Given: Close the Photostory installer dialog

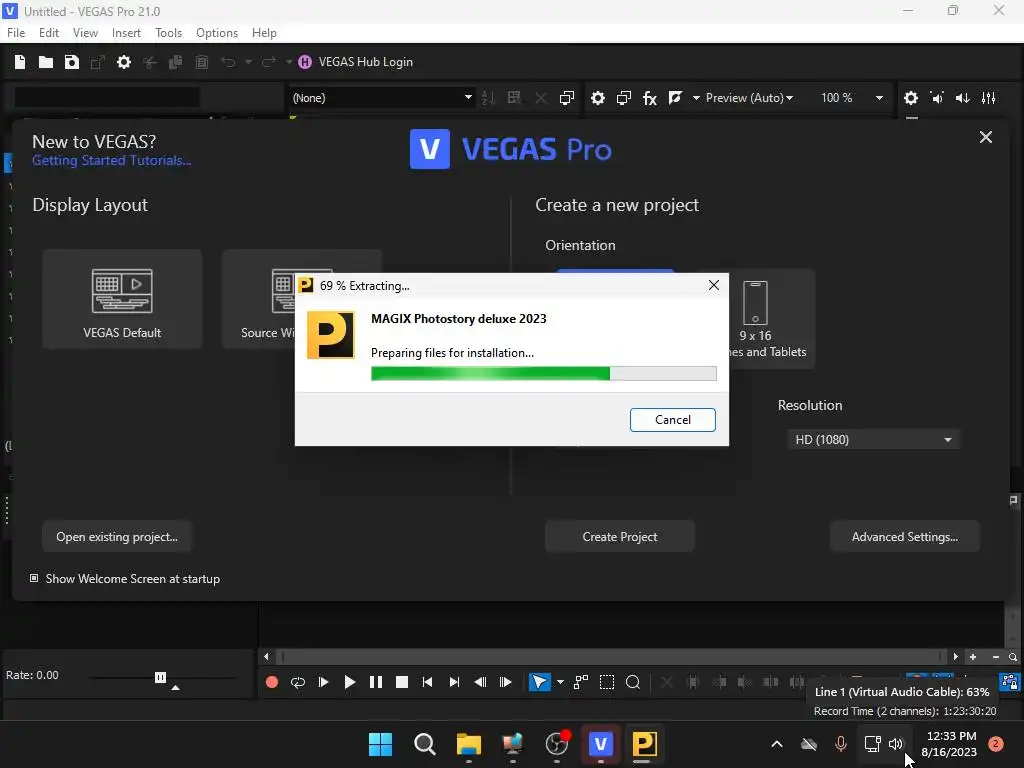Looking at the screenshot, I should pos(714,285).
